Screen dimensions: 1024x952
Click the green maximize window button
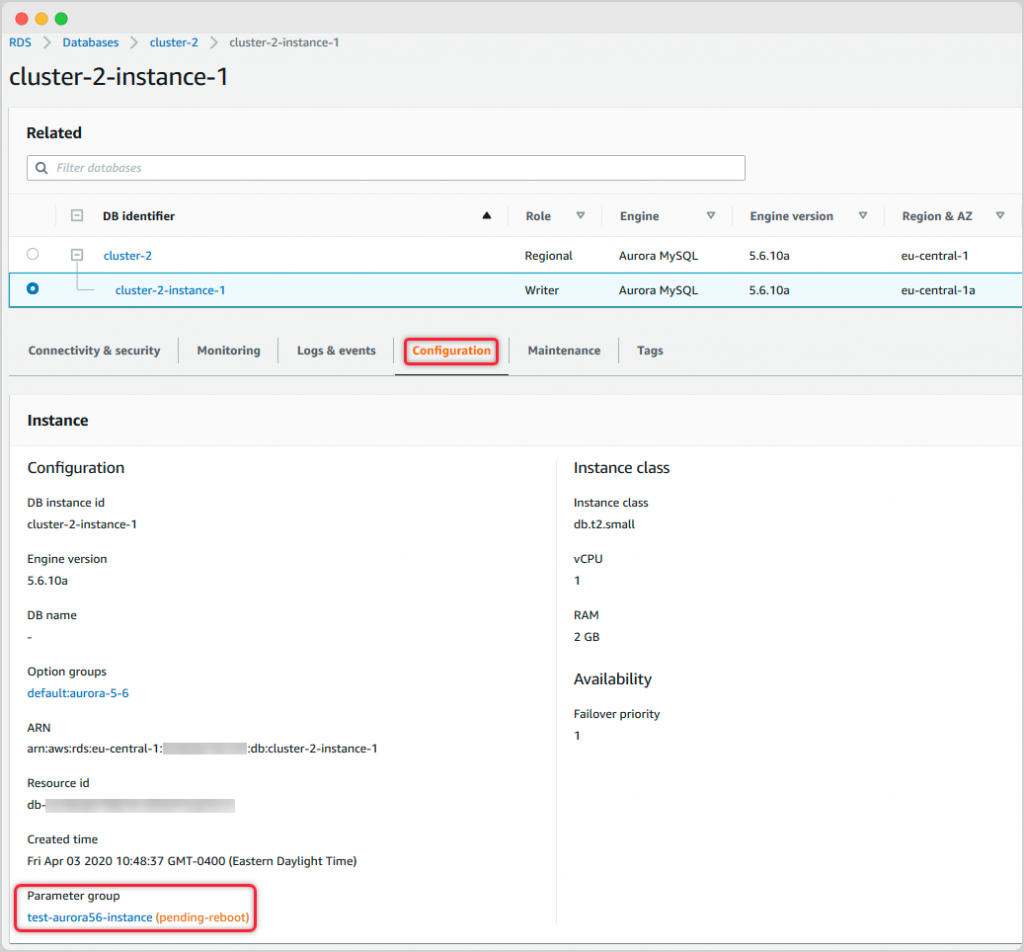click(61, 19)
